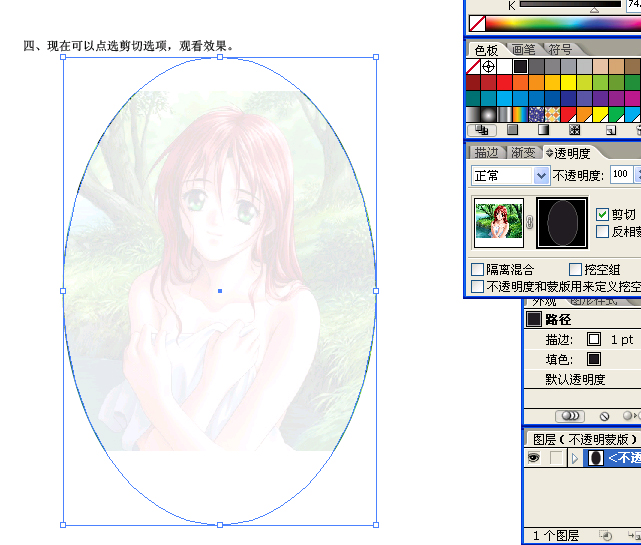The image size is (641, 545).
Task: Select the cyan swatch in third row
Action: pos(504,98)
